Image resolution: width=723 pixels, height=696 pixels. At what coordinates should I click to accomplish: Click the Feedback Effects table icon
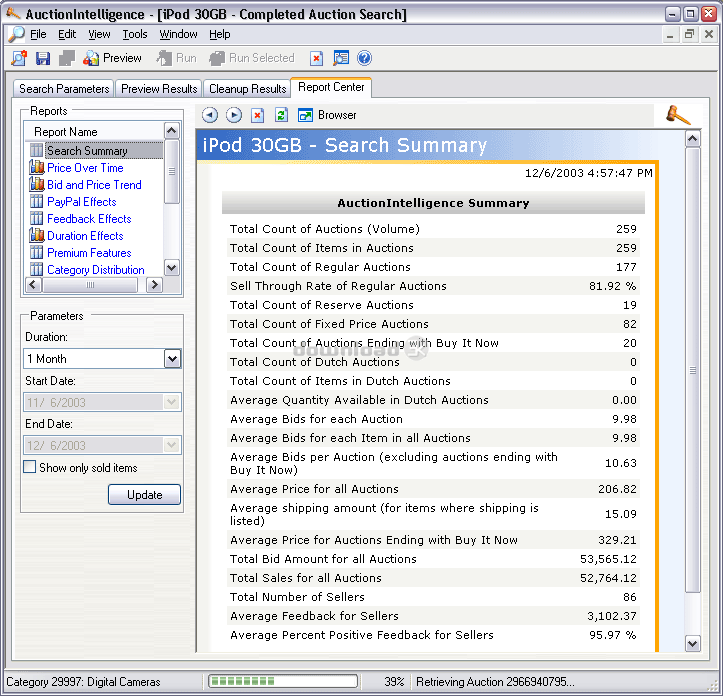[x=36, y=219]
